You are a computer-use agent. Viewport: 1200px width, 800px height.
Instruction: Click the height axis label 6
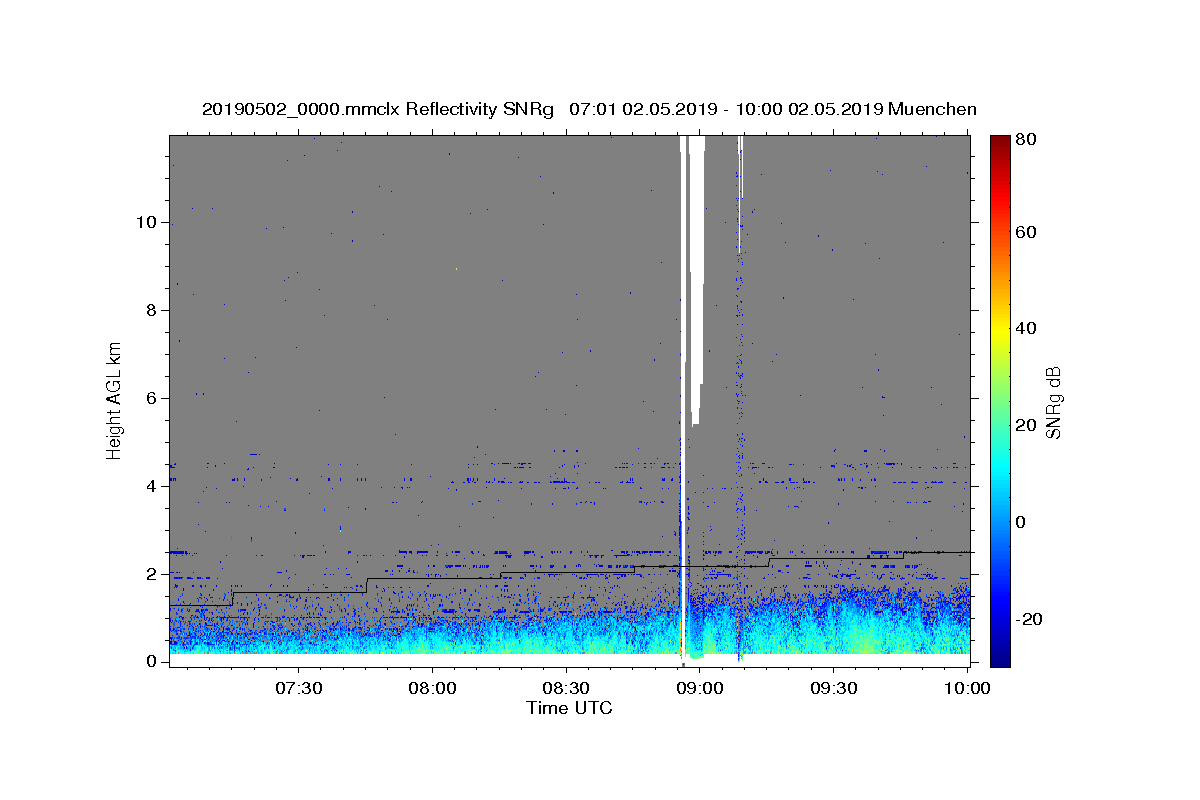pyautogui.click(x=150, y=398)
